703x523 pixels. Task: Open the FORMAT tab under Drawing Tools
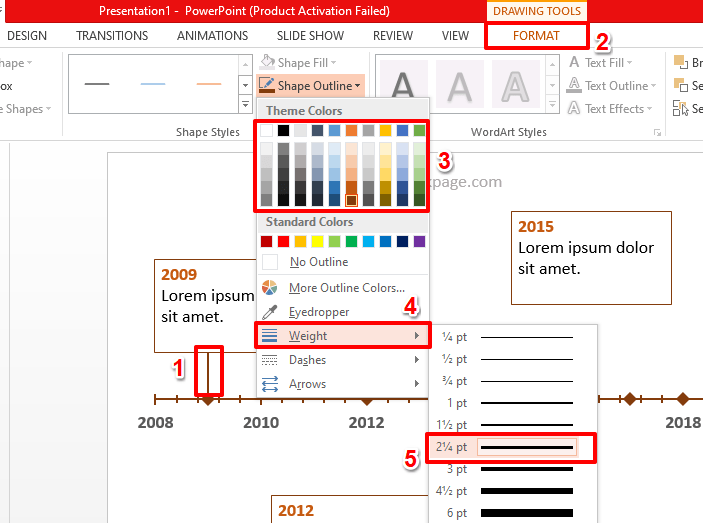click(x=536, y=36)
